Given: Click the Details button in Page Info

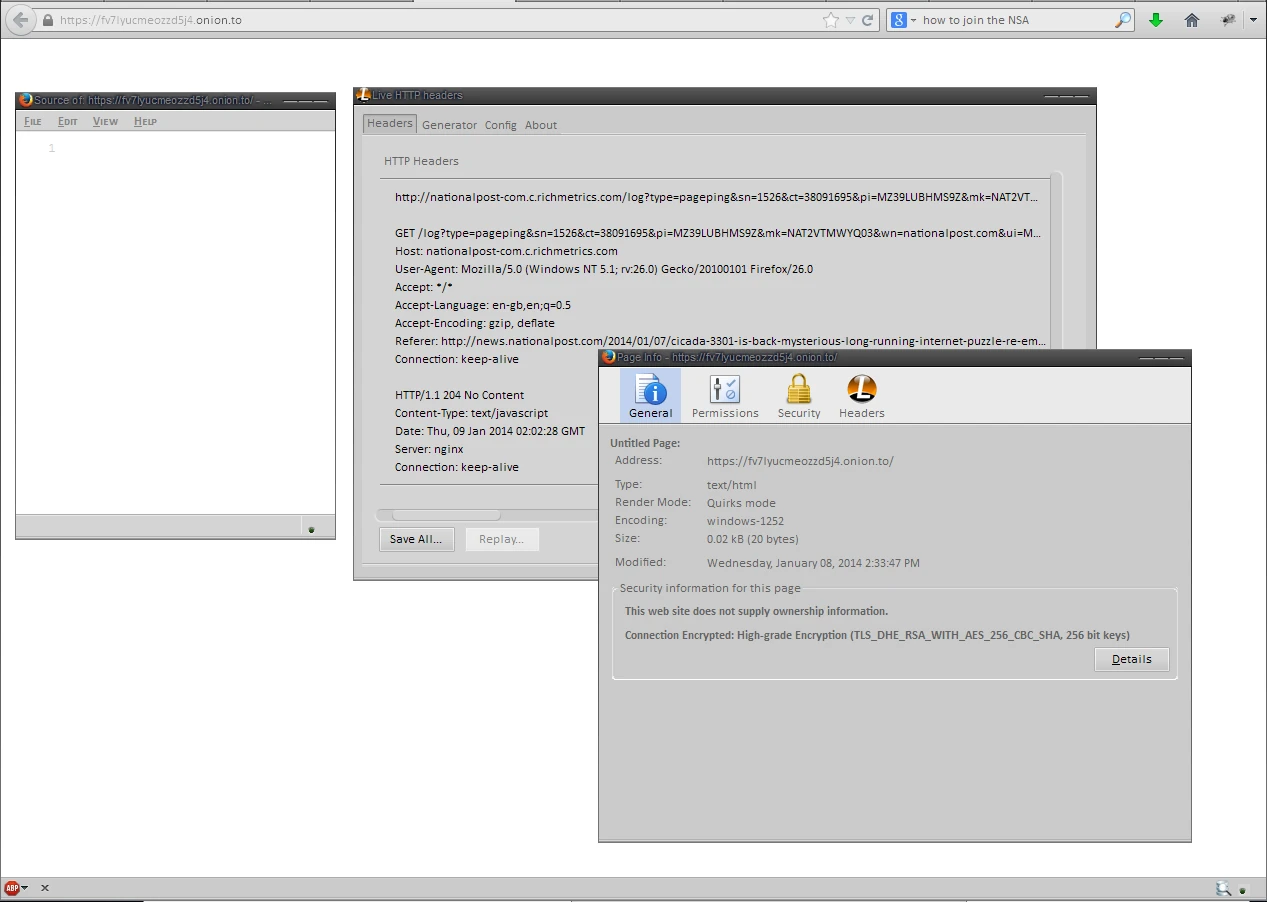Looking at the screenshot, I should tap(1132, 659).
